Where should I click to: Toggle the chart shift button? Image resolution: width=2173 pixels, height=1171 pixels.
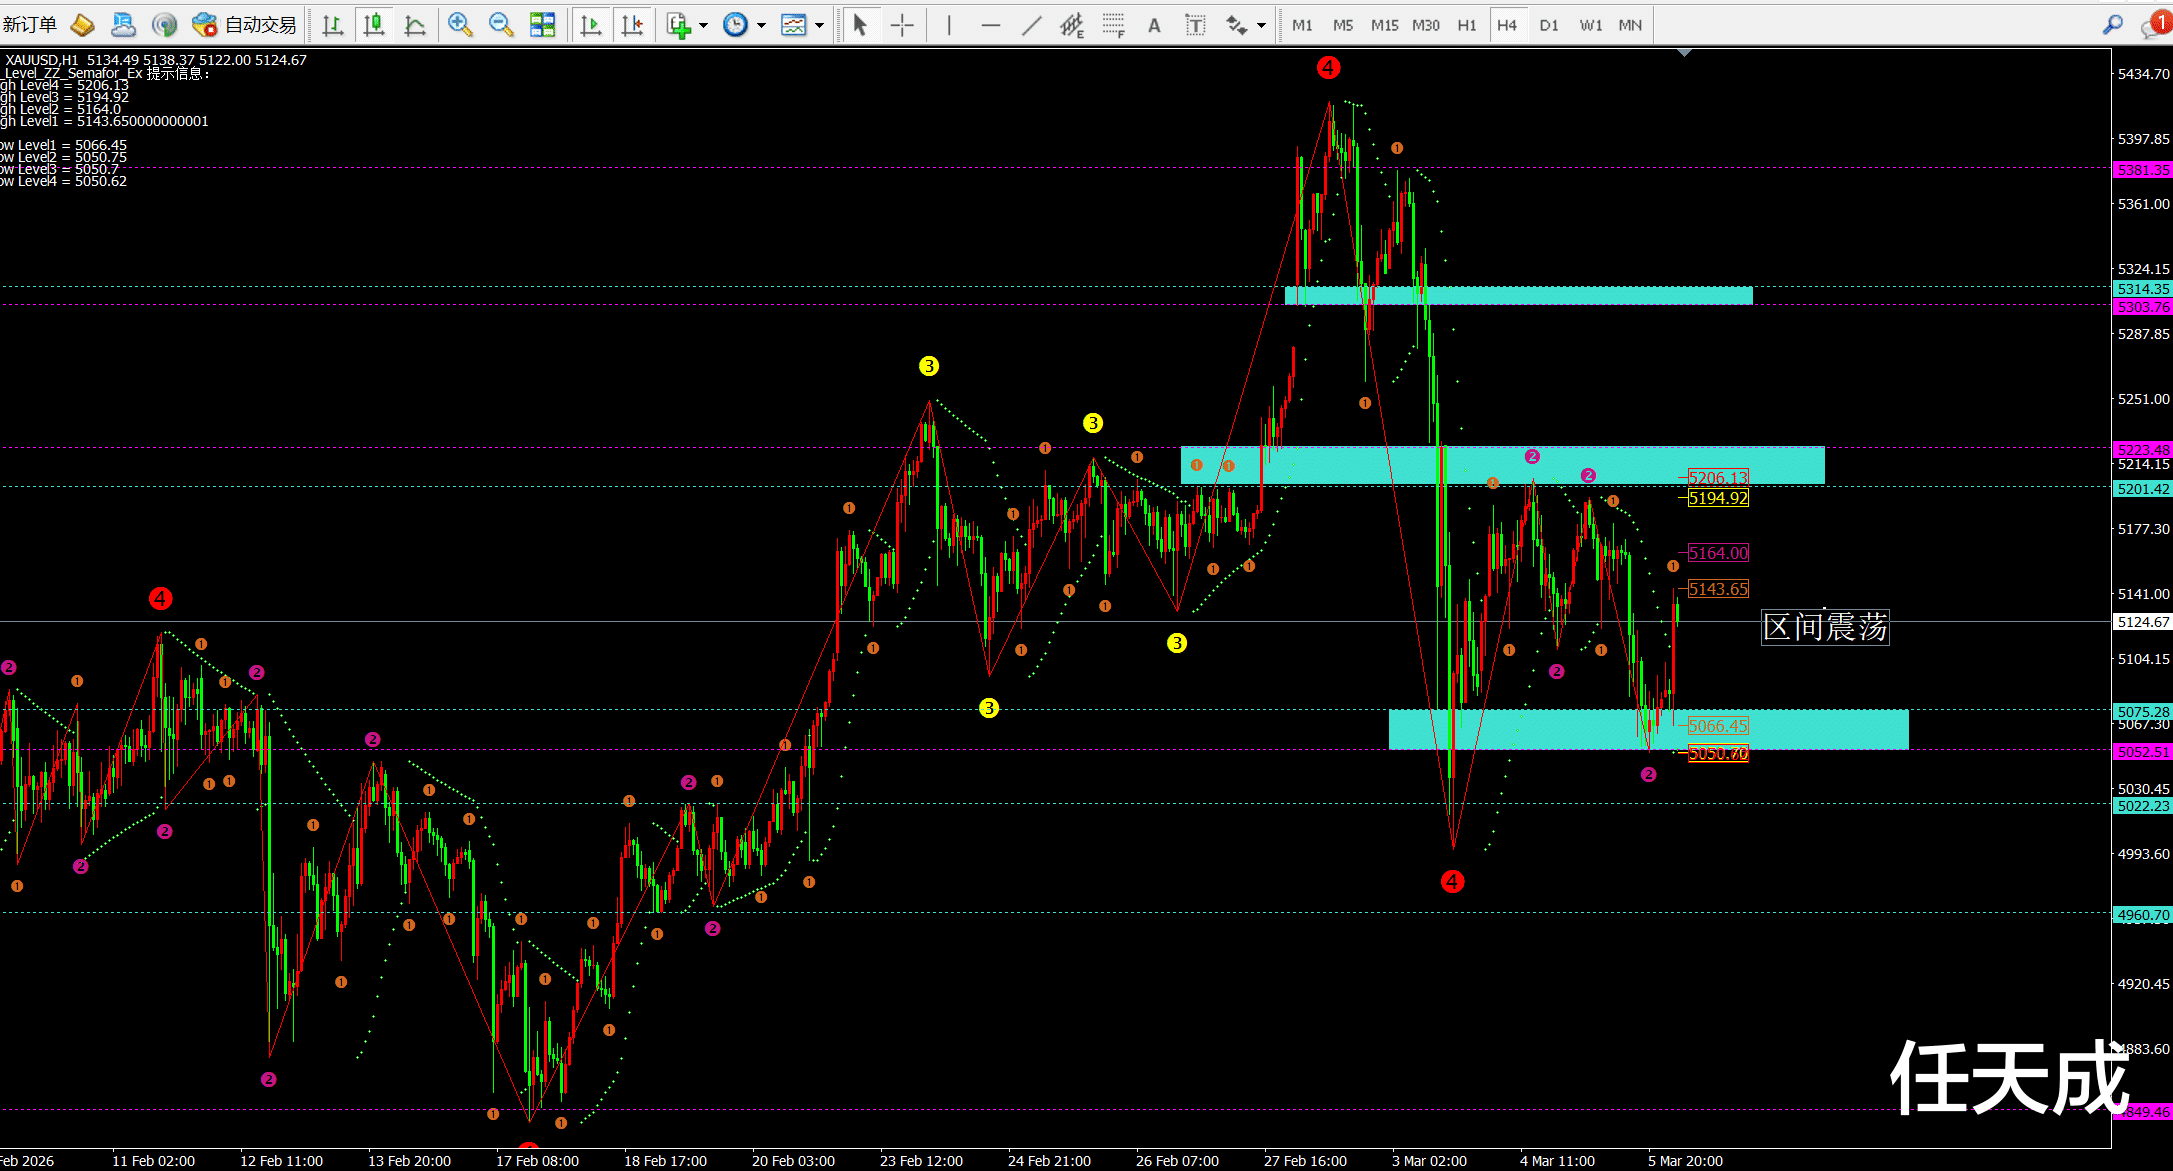pyautogui.click(x=632, y=25)
